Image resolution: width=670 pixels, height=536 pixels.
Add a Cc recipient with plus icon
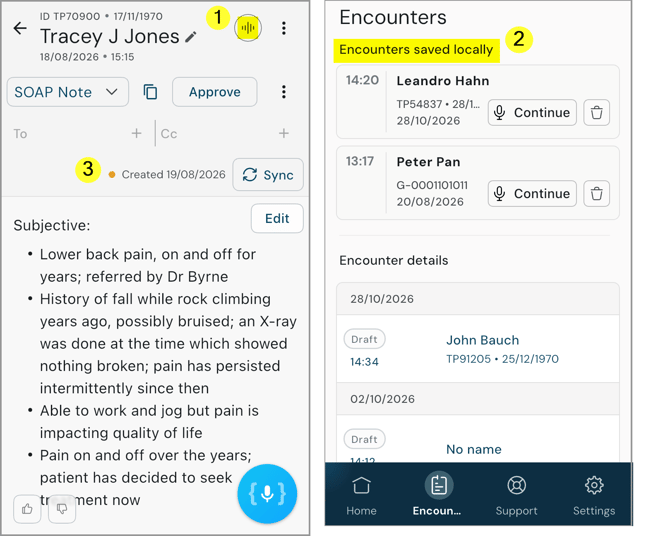point(284,133)
